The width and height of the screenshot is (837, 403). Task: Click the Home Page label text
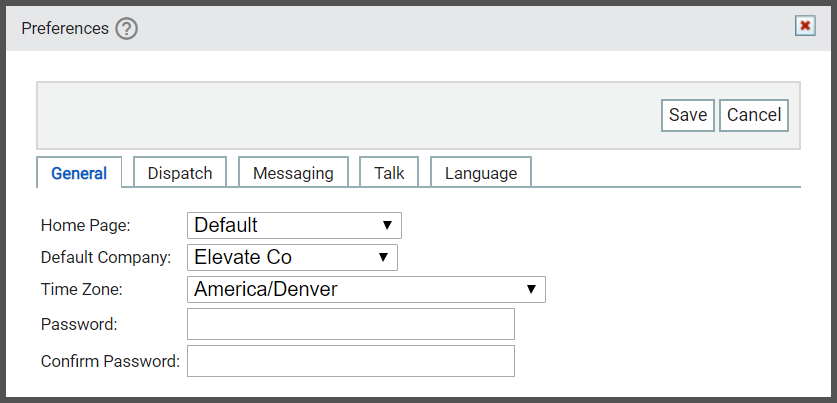85,225
